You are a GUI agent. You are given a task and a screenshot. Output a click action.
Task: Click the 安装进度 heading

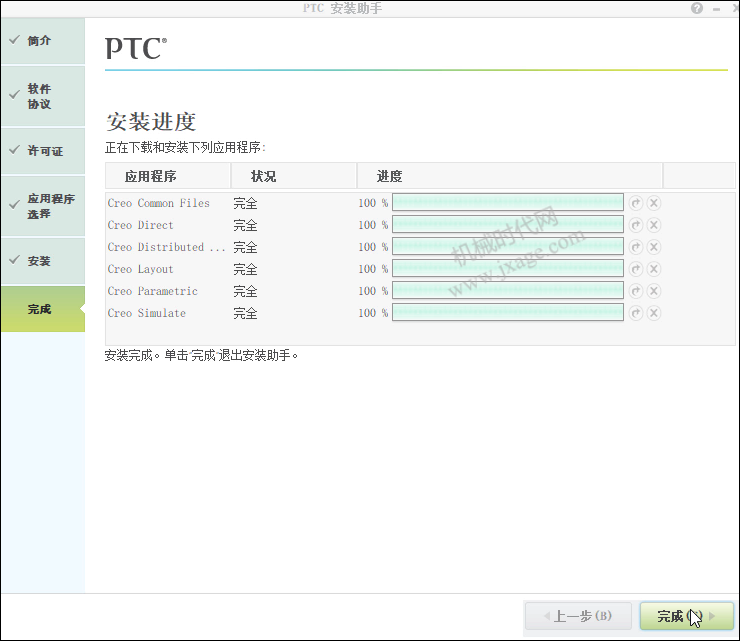(x=151, y=122)
